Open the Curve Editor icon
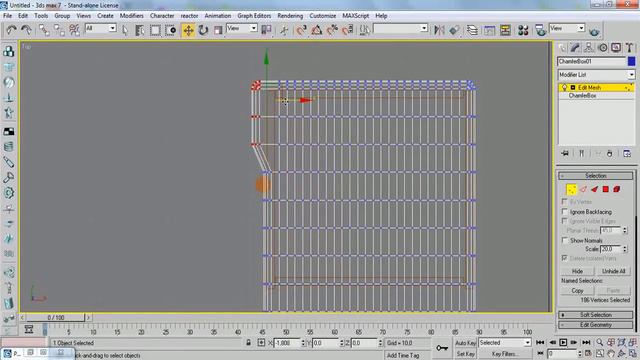 (489, 30)
